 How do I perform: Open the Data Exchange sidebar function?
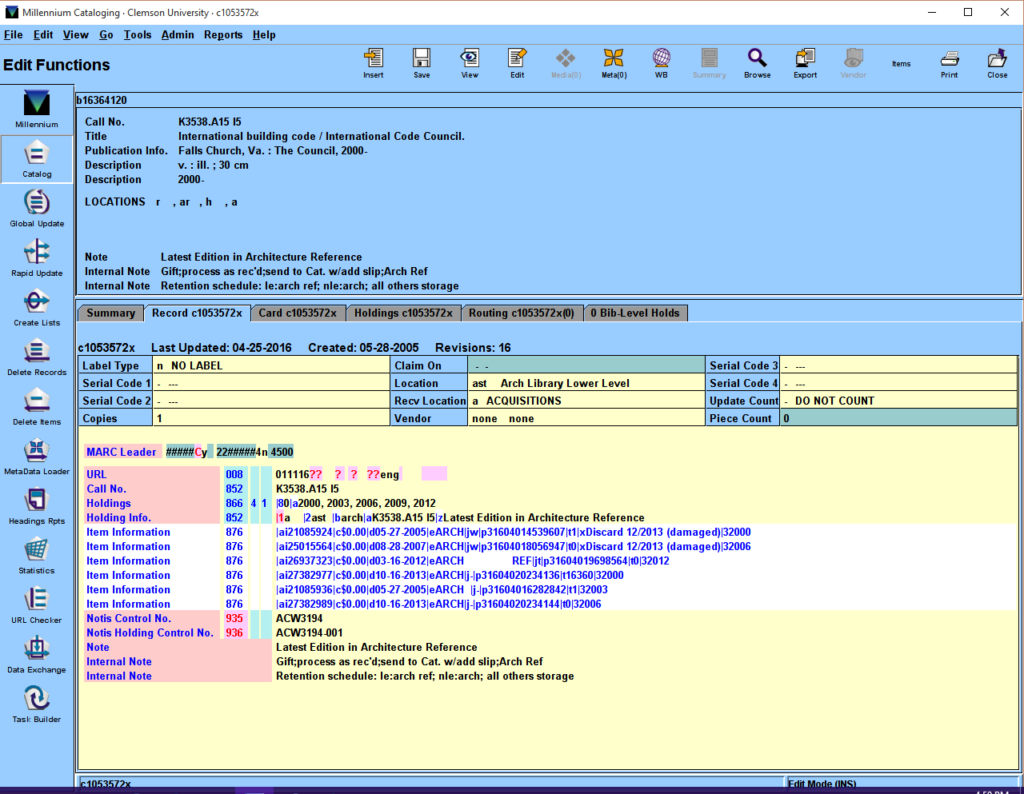tap(37, 653)
